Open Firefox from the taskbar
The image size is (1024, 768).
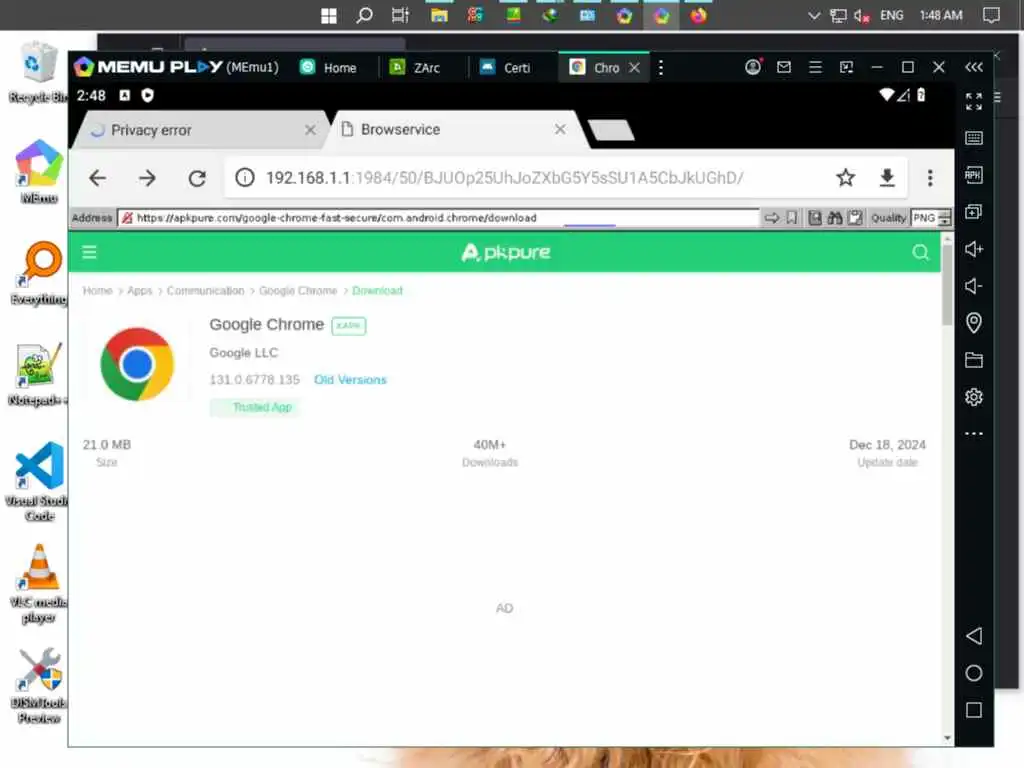(x=698, y=15)
